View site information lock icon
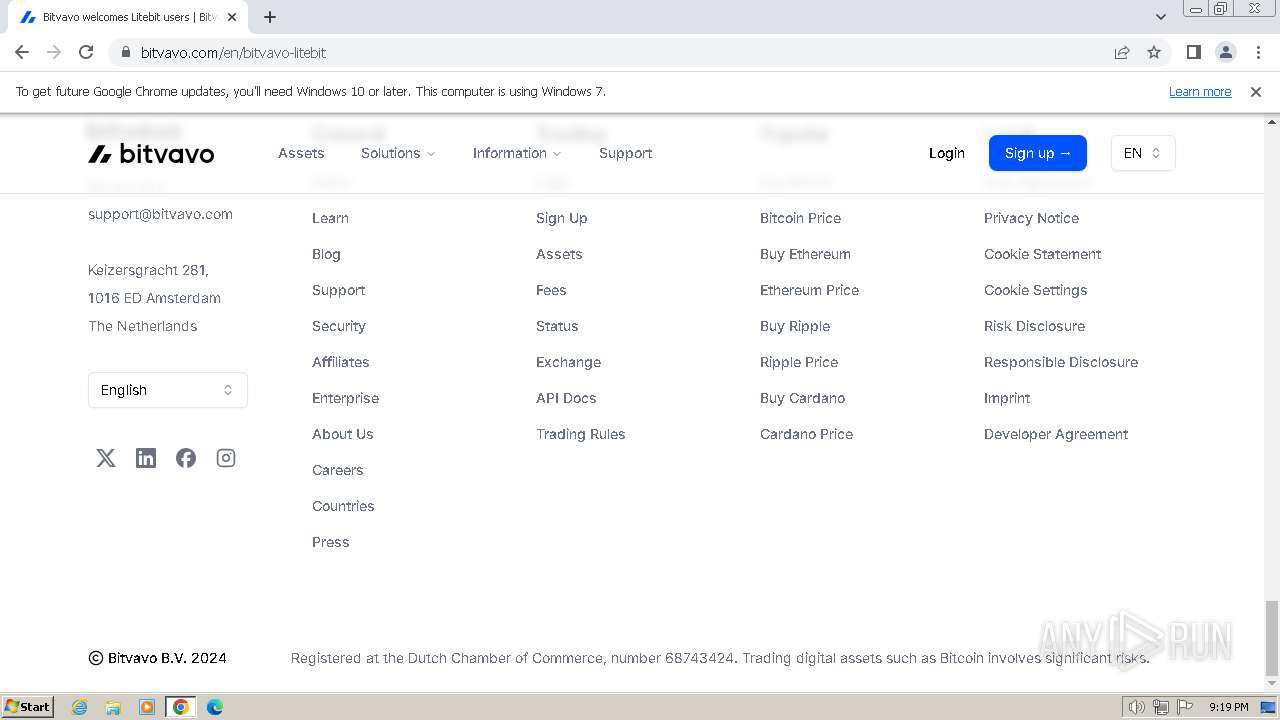This screenshot has height=720, width=1280. [125, 52]
